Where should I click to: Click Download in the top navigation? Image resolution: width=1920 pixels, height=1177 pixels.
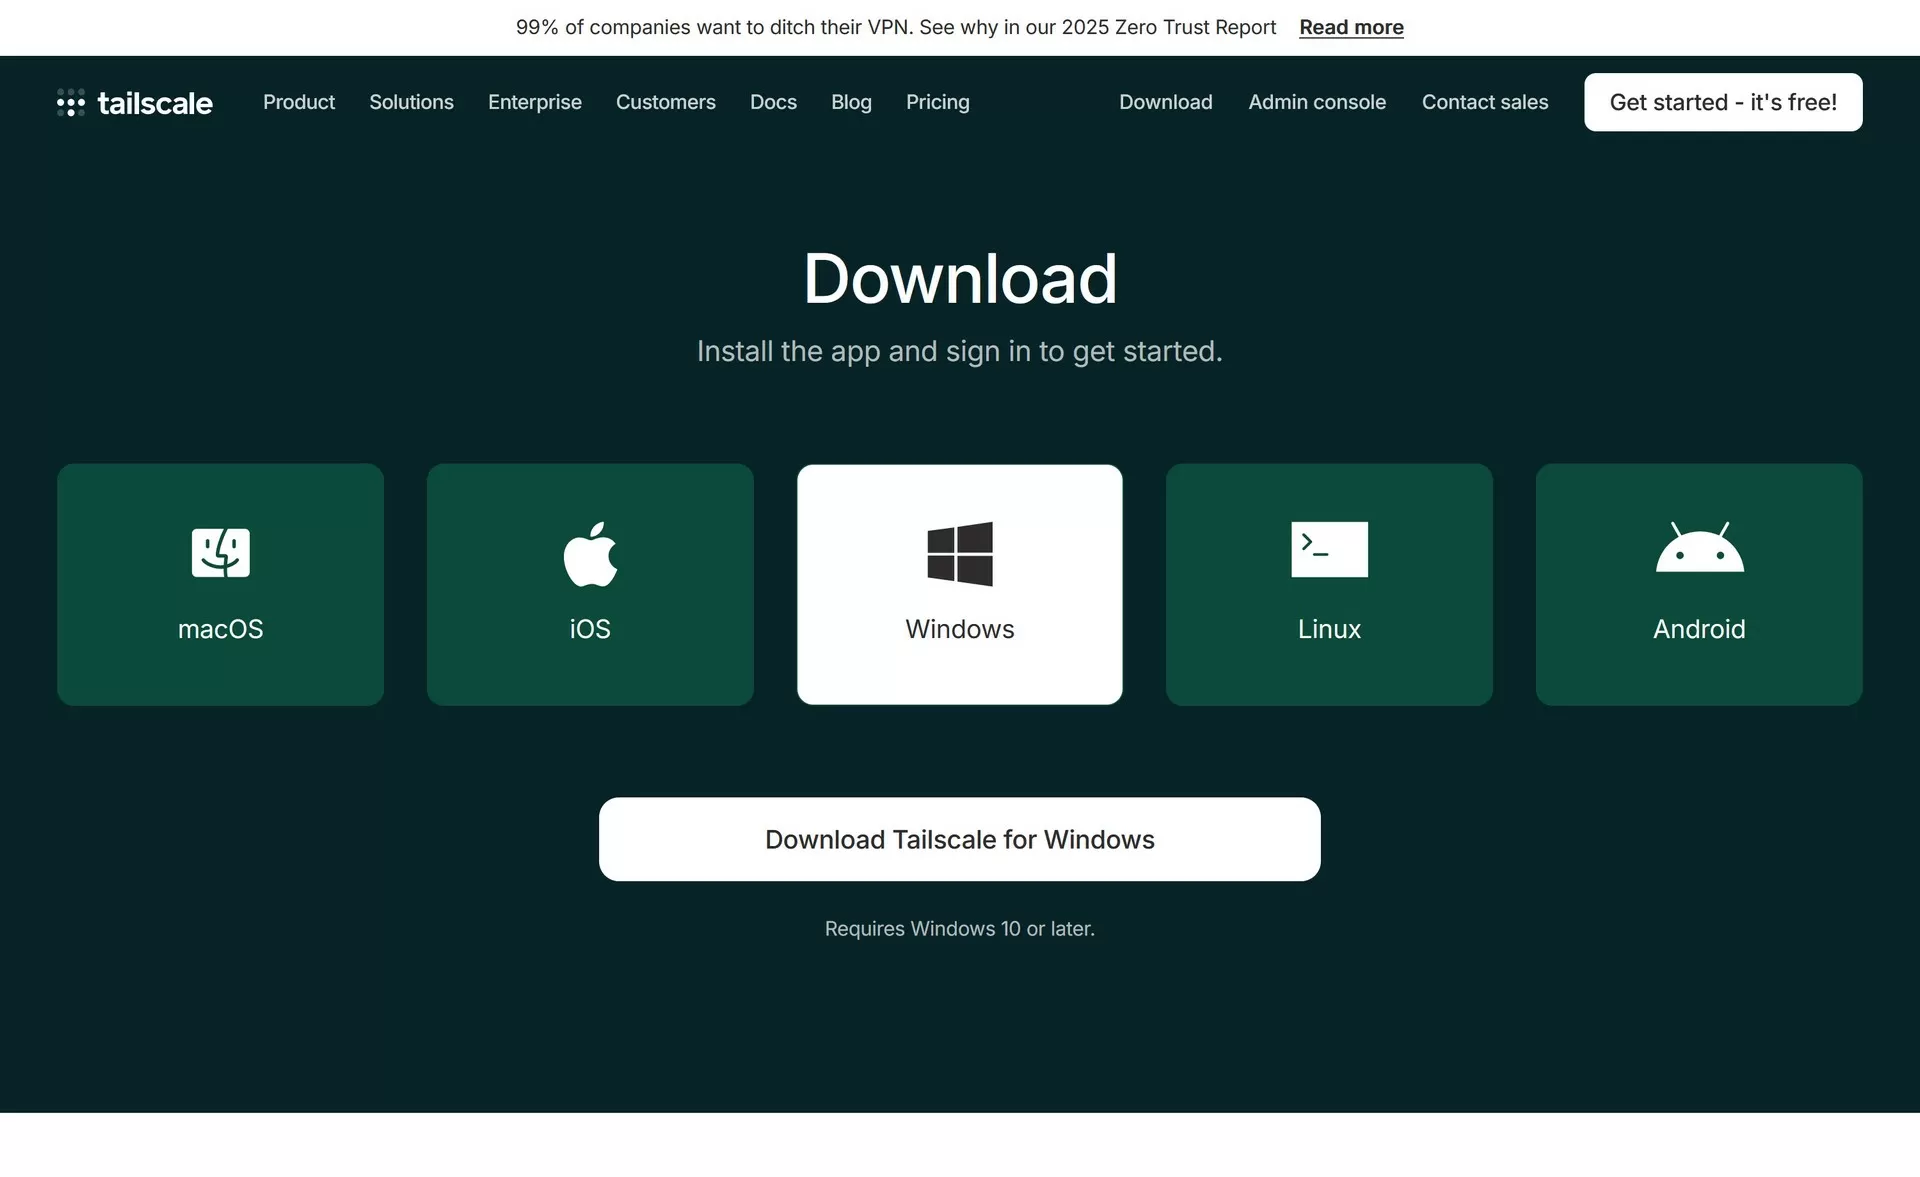tap(1165, 102)
